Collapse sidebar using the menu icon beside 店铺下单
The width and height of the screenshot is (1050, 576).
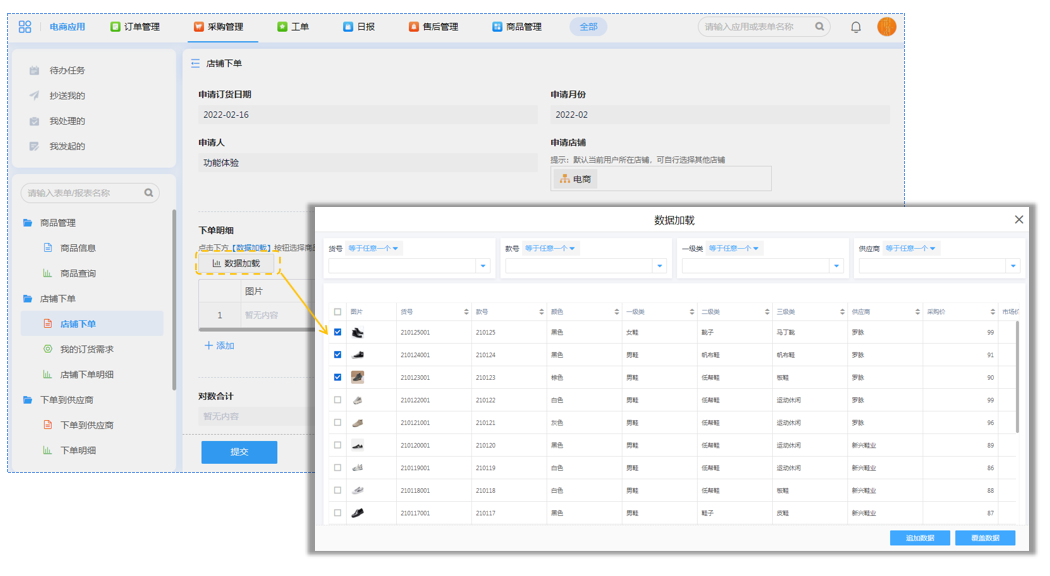click(x=195, y=64)
